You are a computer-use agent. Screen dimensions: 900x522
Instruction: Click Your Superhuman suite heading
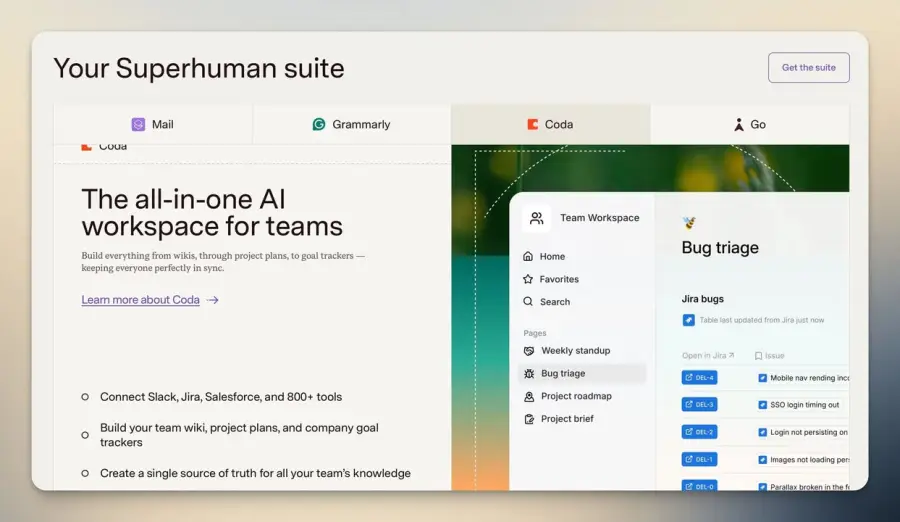coord(199,68)
